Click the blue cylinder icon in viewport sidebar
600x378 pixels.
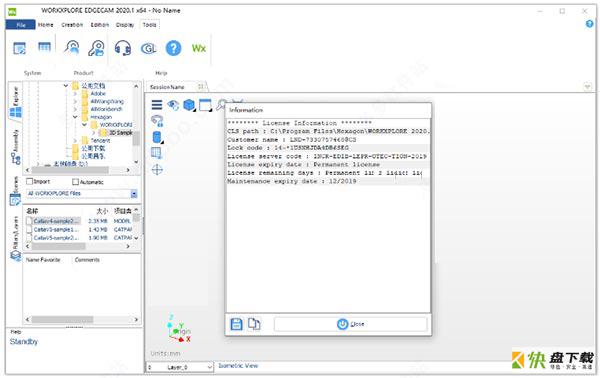coord(157,137)
